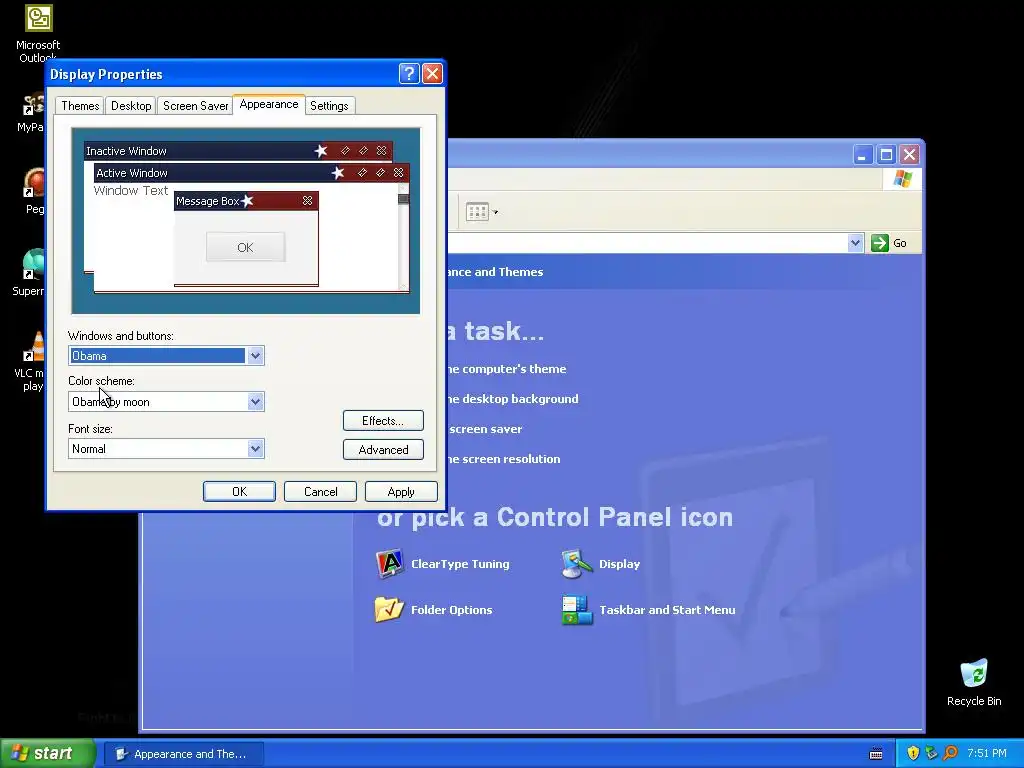
Task: Switch to the Screen Saver tab
Action: pyautogui.click(x=195, y=106)
